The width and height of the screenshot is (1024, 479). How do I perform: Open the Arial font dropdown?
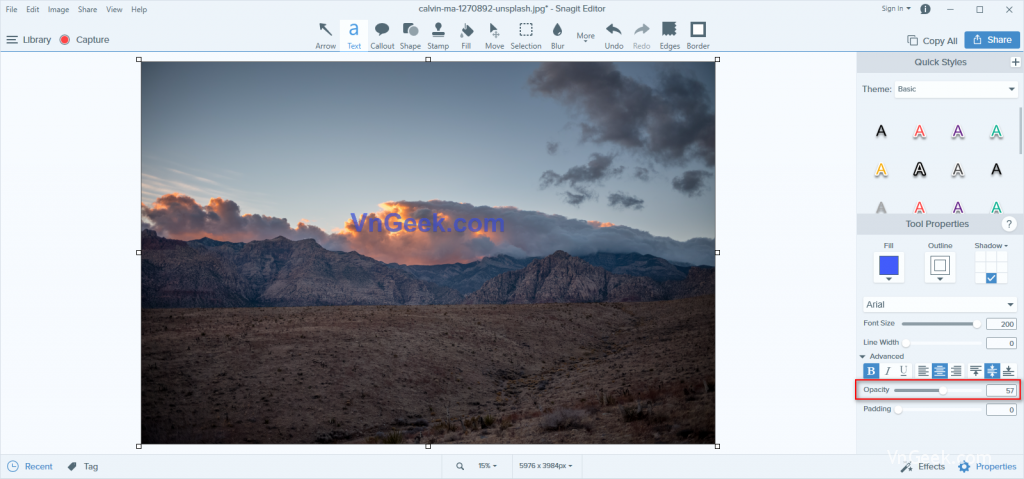pyautogui.click(x=940, y=305)
